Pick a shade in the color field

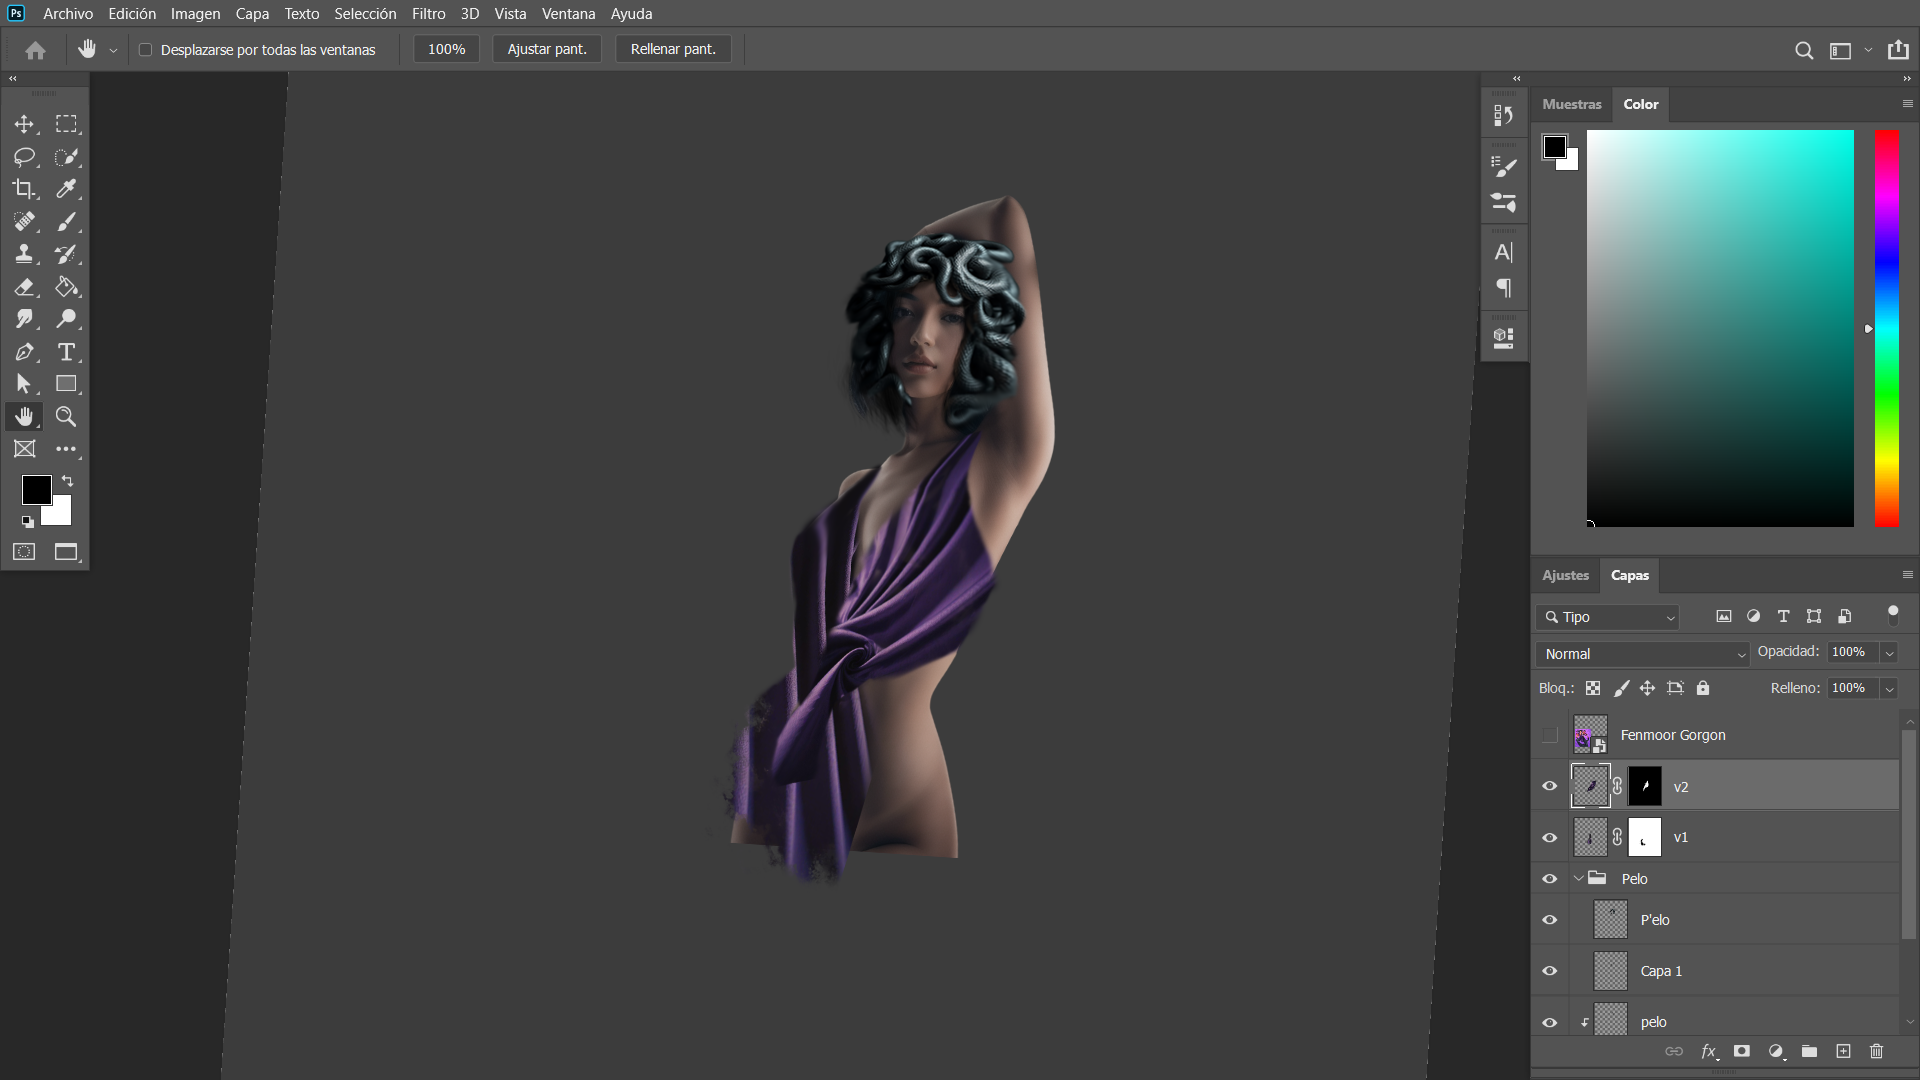click(1720, 328)
